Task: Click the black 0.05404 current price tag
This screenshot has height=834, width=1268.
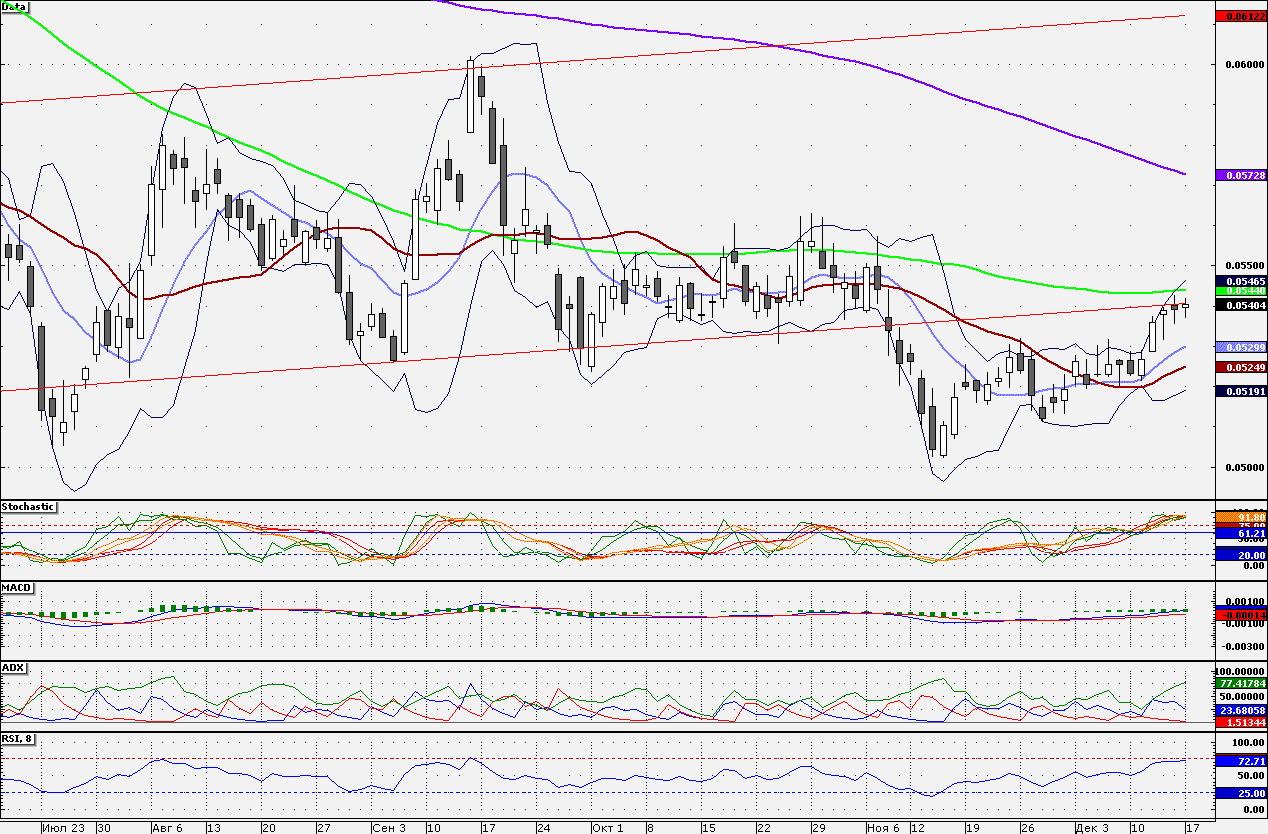Action: (x=1240, y=305)
